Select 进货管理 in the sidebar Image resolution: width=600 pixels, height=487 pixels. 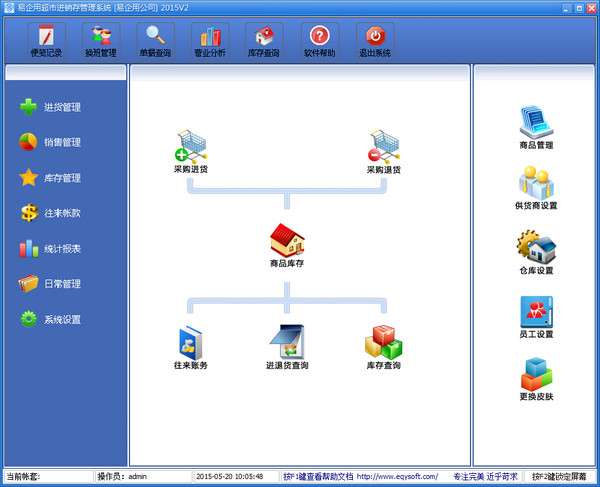50,107
